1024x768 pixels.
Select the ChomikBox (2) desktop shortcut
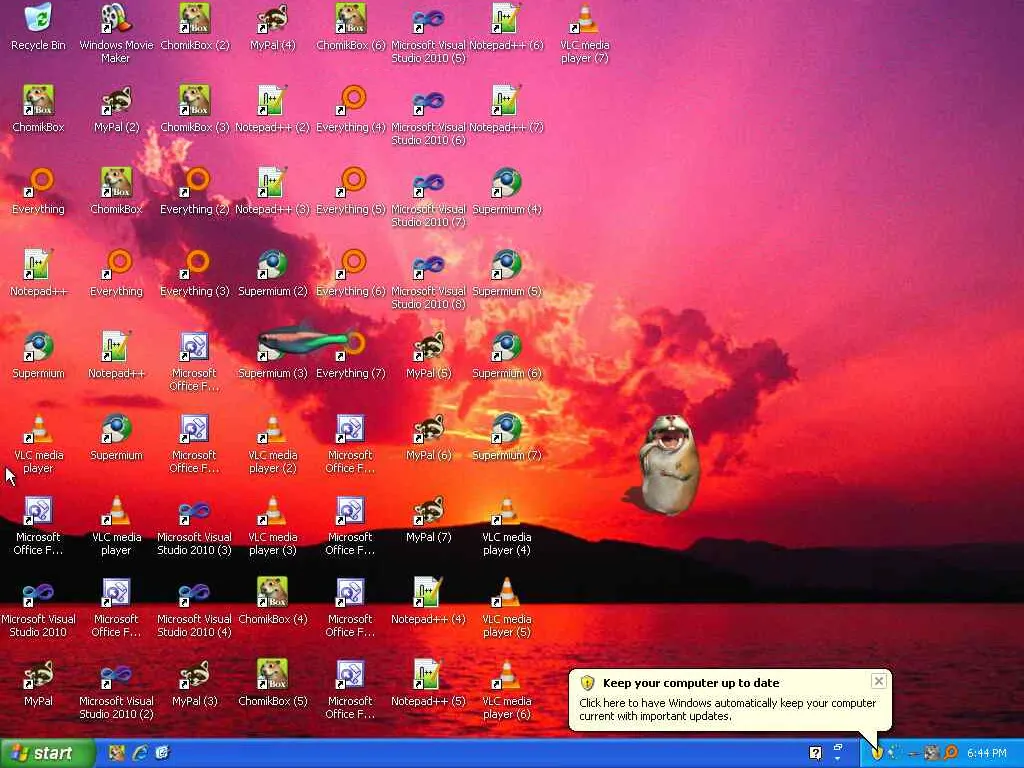pyautogui.click(x=195, y=27)
